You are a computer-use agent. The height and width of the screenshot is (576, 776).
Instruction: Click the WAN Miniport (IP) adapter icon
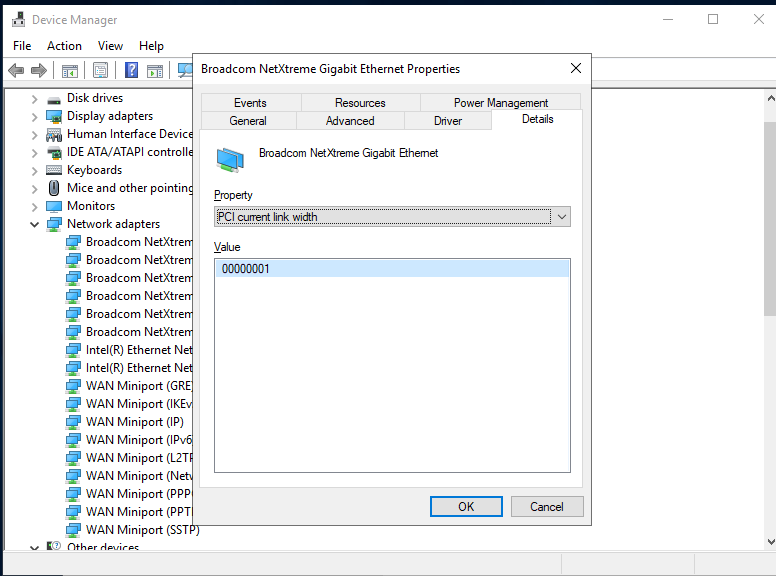(x=73, y=422)
